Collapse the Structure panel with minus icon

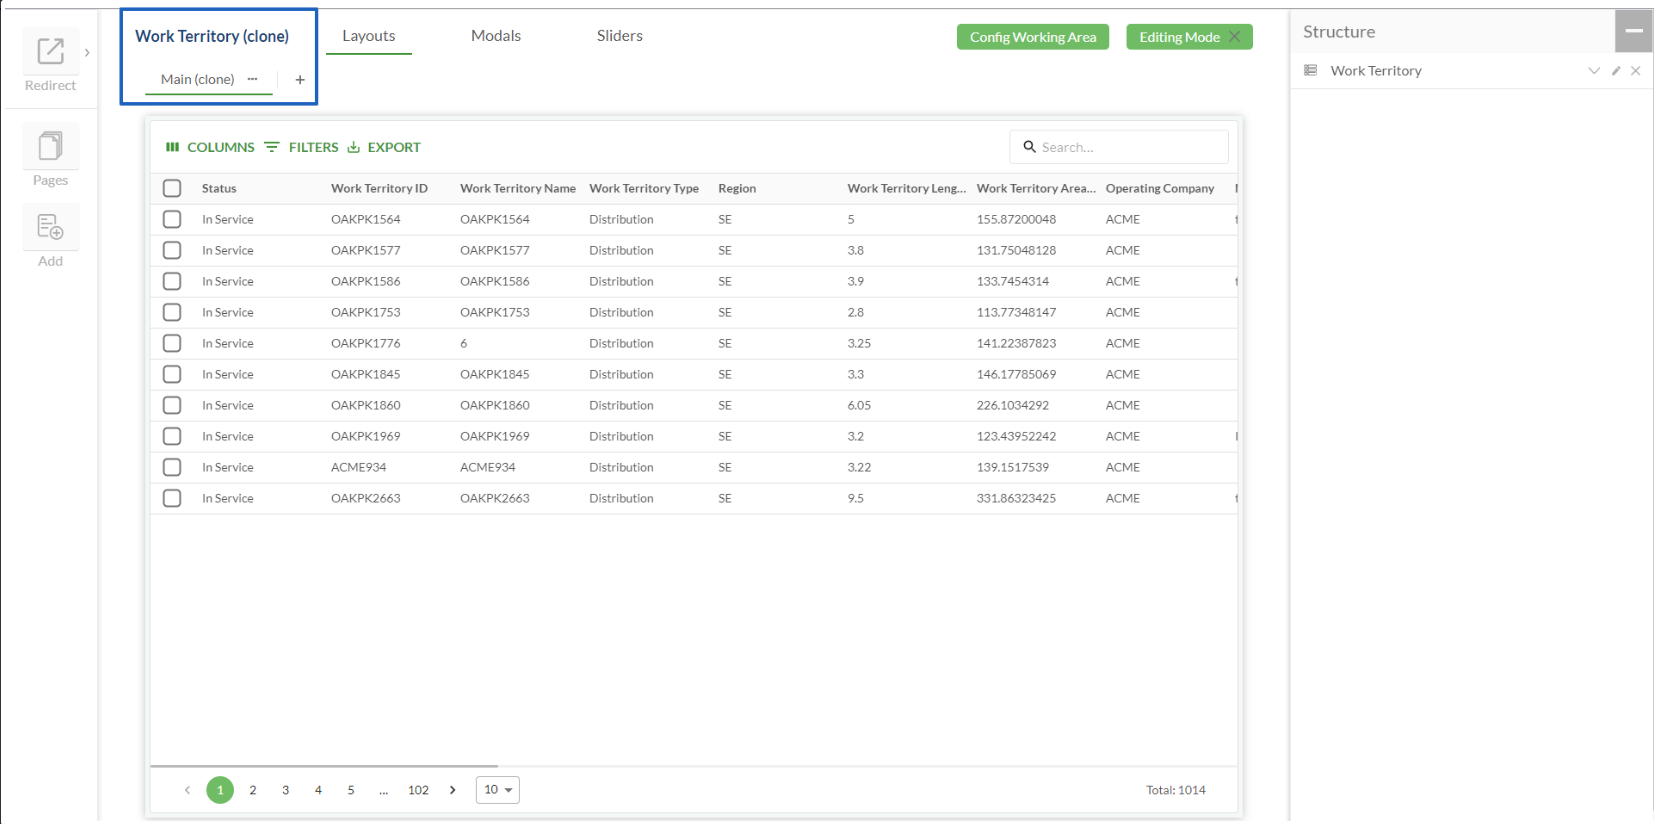pos(1633,31)
